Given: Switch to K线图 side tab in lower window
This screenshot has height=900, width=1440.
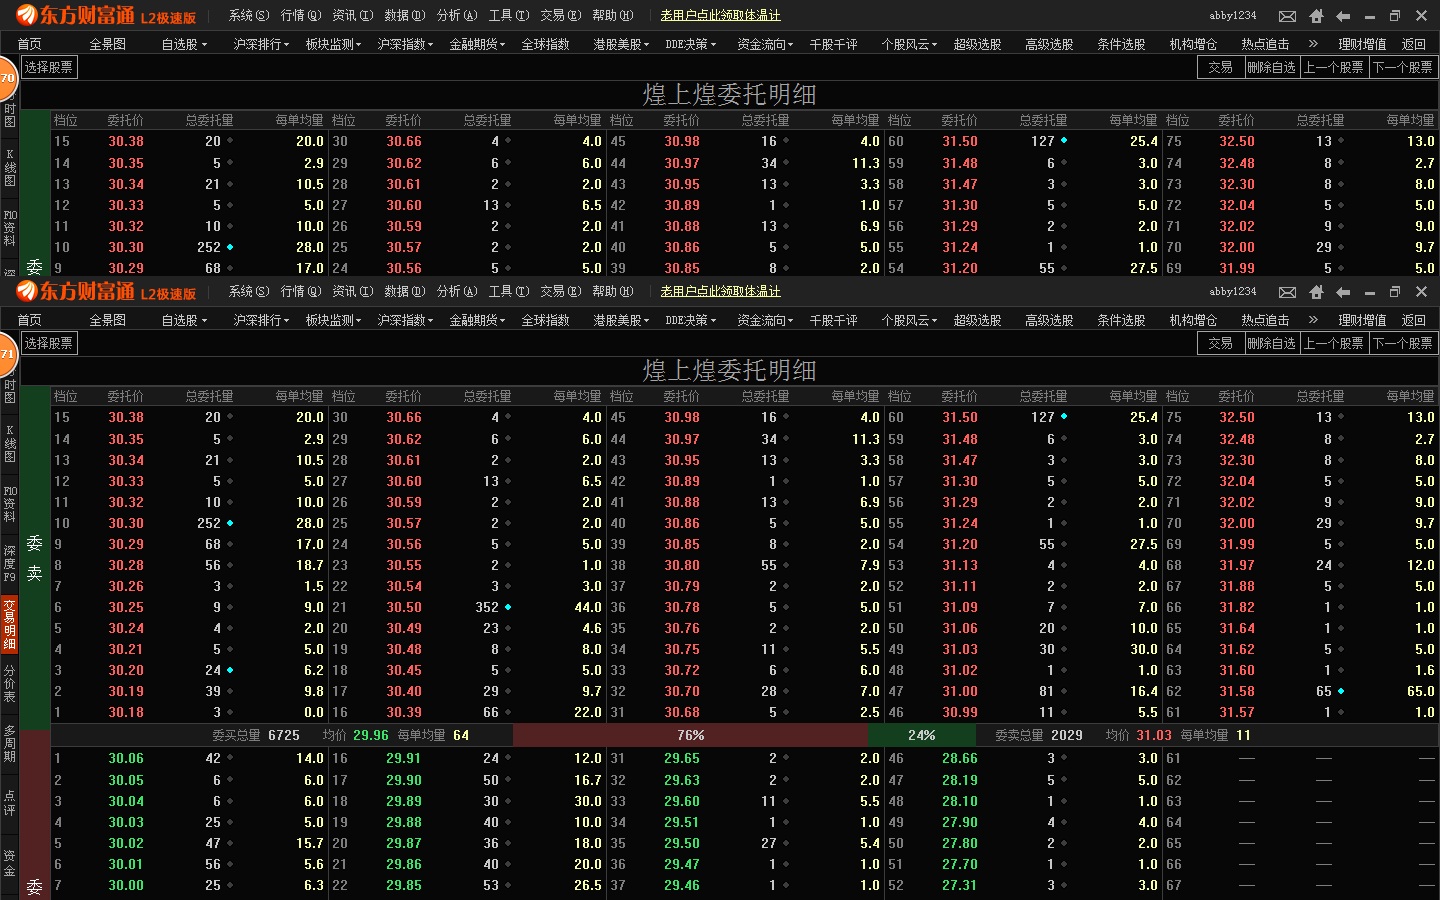Looking at the screenshot, I should (x=10, y=443).
